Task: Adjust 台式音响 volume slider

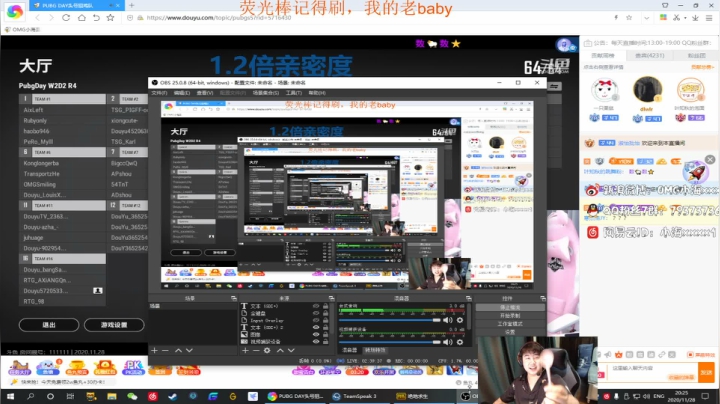Action: tap(390, 320)
